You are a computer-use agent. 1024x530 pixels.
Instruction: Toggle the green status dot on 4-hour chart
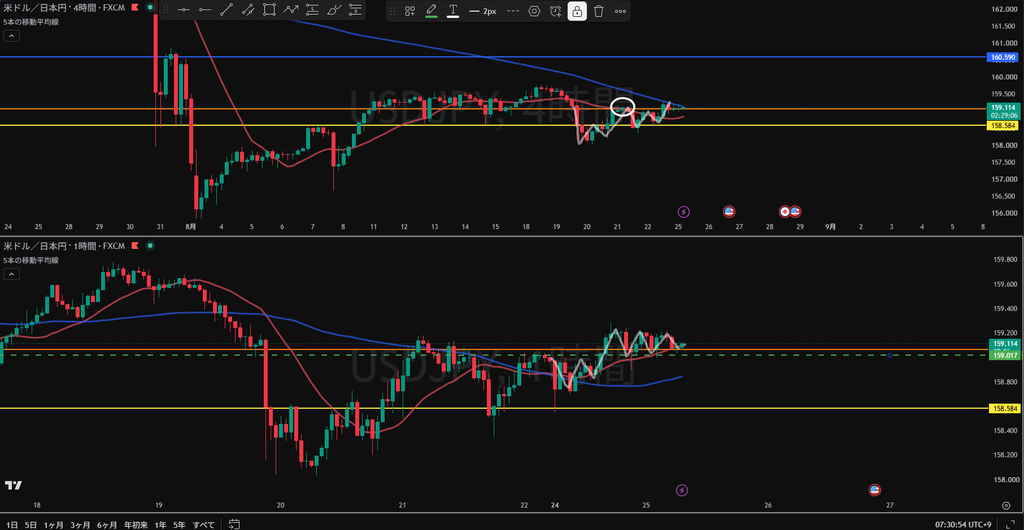(x=150, y=9)
